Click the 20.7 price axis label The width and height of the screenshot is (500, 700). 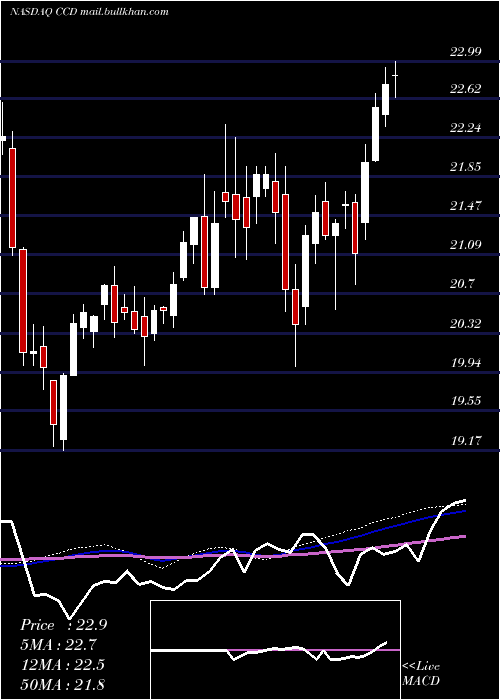coord(462,284)
